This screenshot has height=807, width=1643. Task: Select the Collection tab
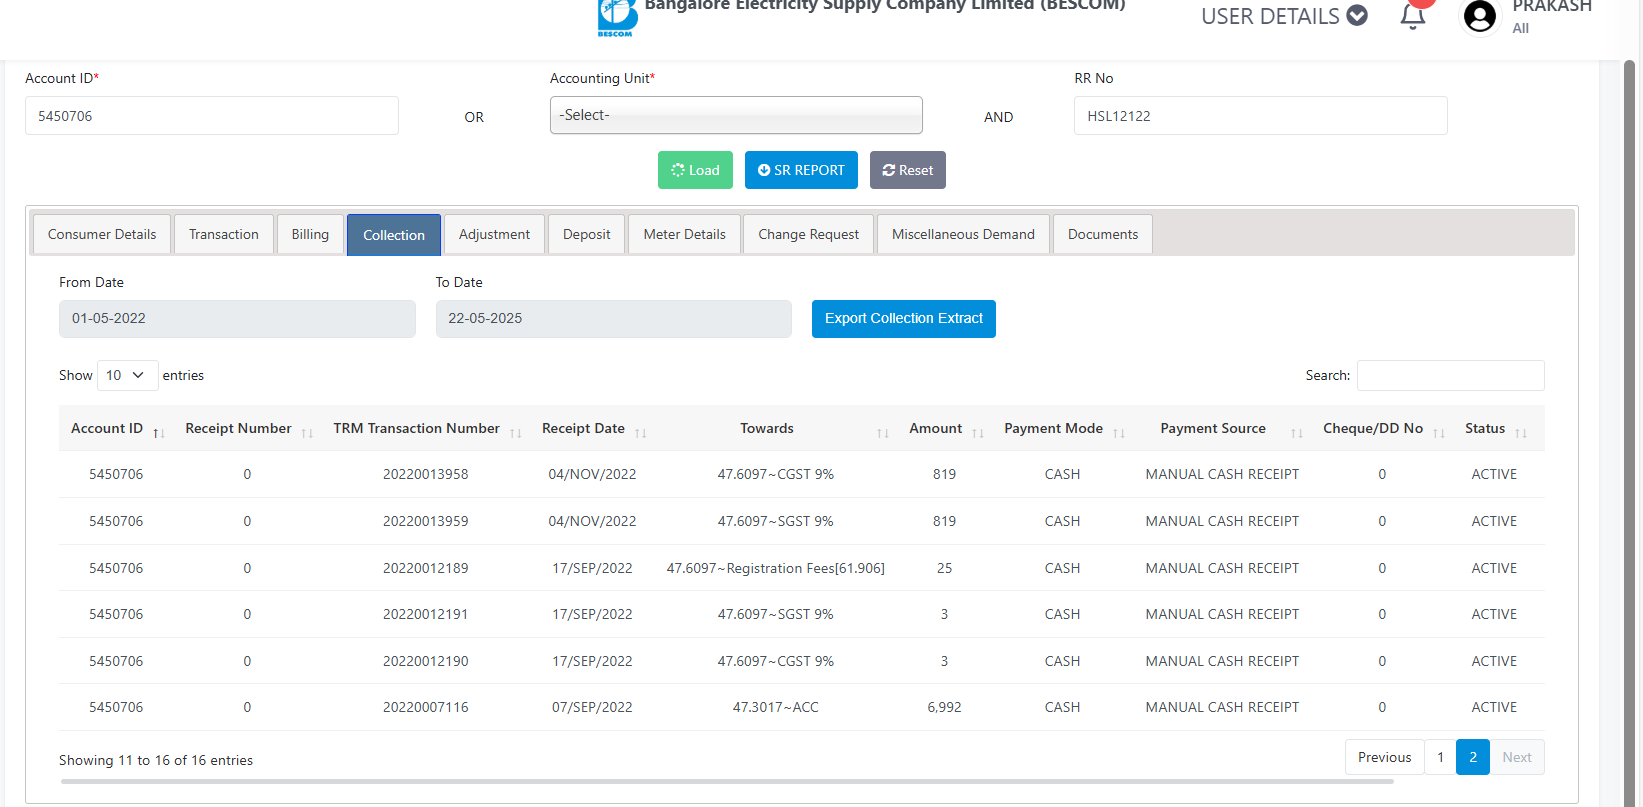pos(394,235)
